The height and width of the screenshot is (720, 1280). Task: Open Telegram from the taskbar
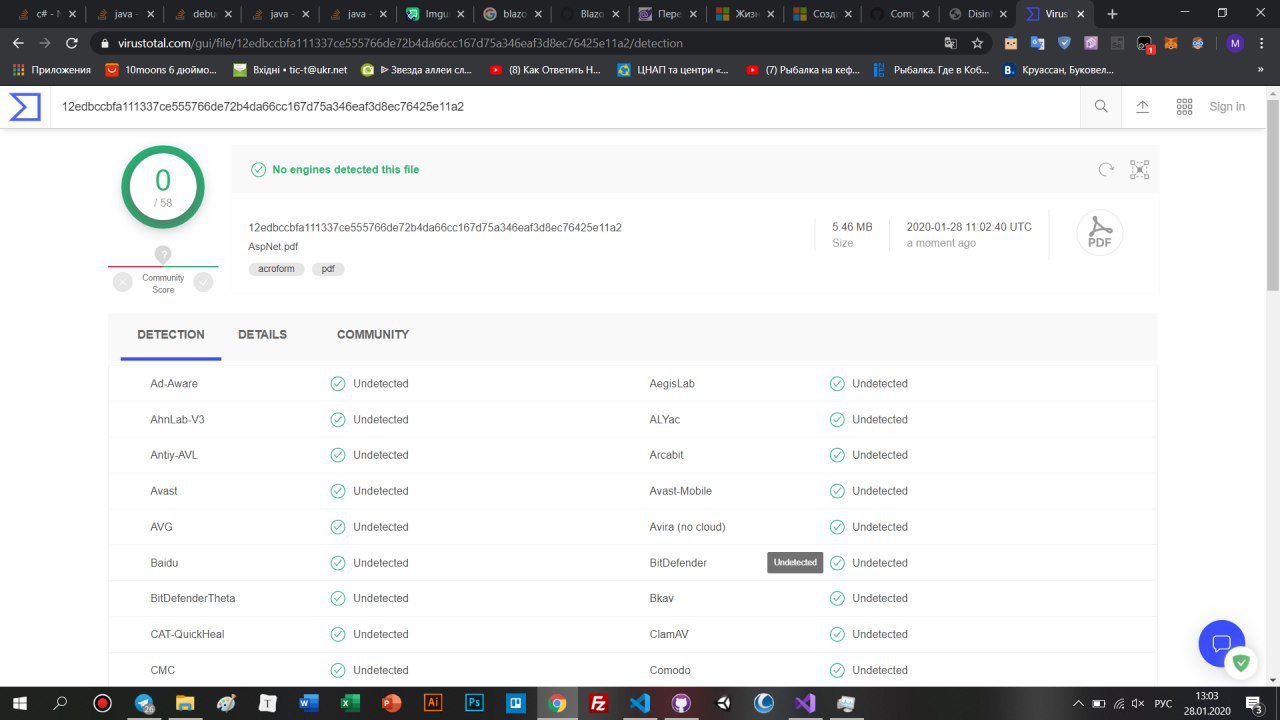click(x=144, y=703)
